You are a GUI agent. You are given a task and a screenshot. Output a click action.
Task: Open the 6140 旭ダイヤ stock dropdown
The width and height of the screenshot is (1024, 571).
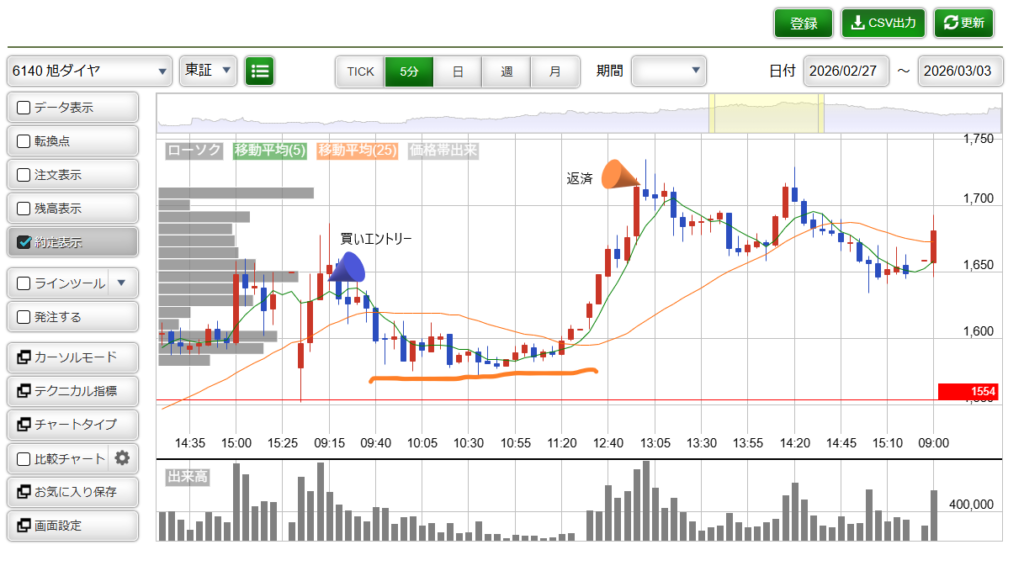tap(90, 71)
